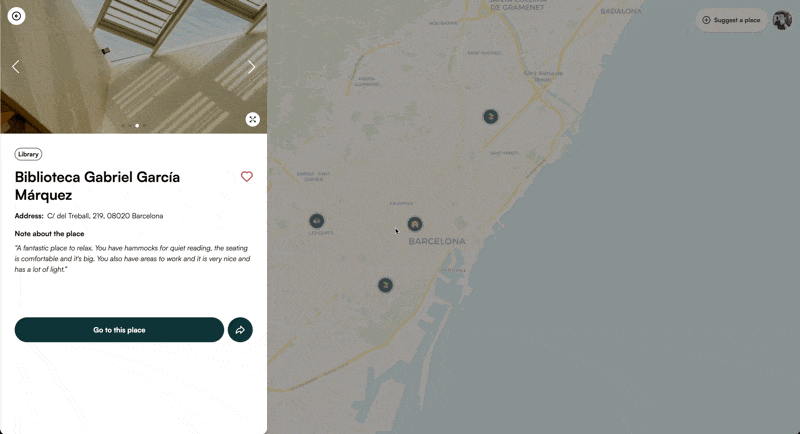
Task: Select the southernmost map marker
Action: click(x=385, y=285)
